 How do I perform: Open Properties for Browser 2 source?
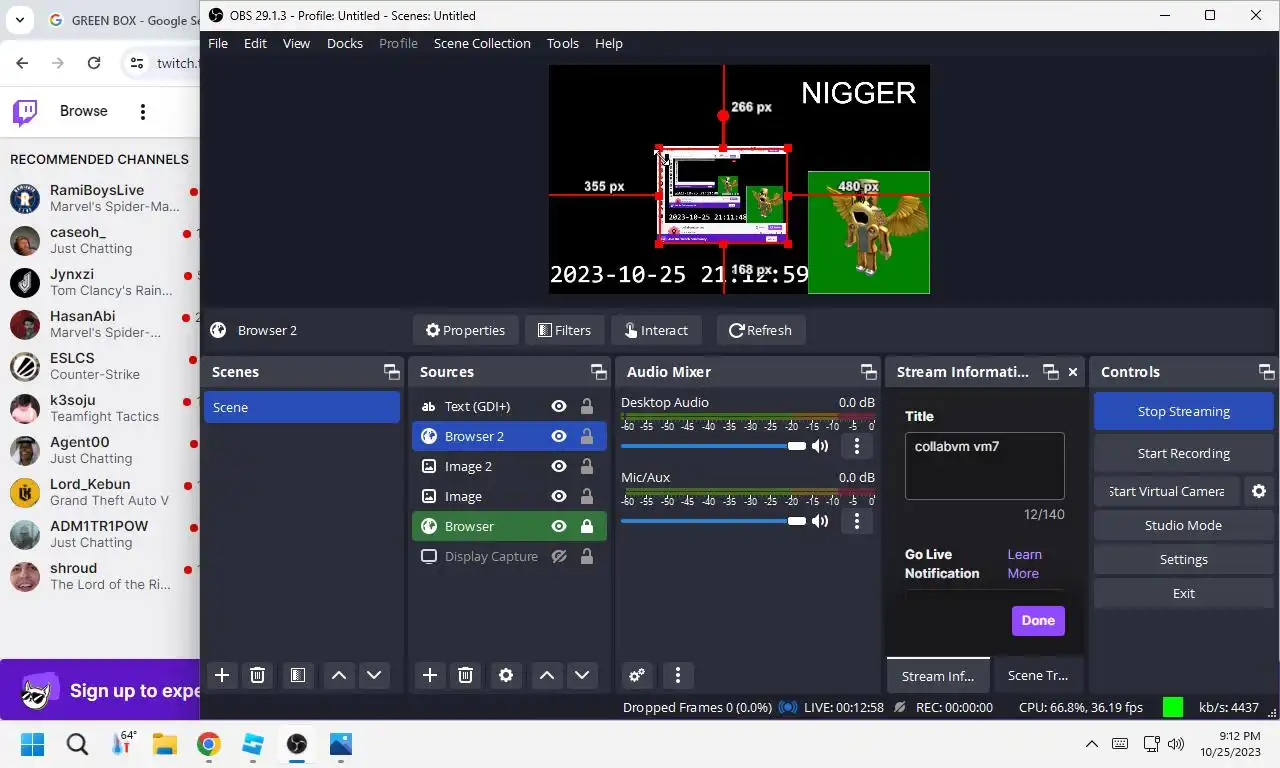[465, 330]
